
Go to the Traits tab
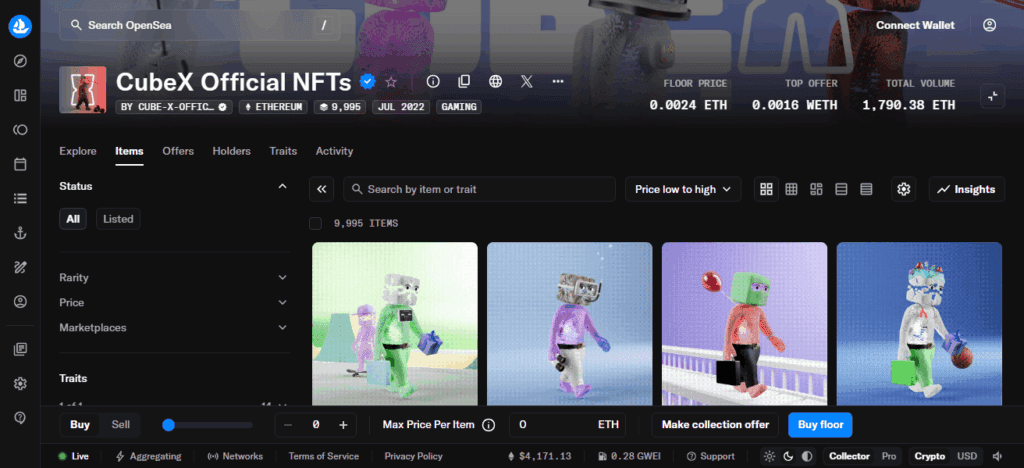283,151
